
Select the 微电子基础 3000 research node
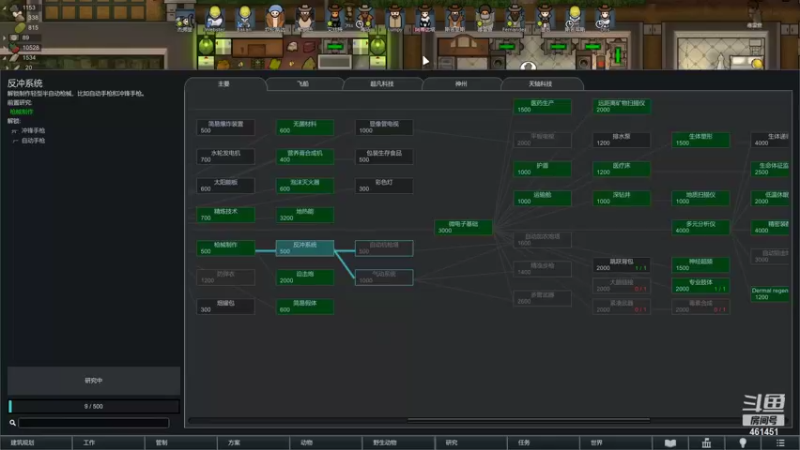(463, 227)
